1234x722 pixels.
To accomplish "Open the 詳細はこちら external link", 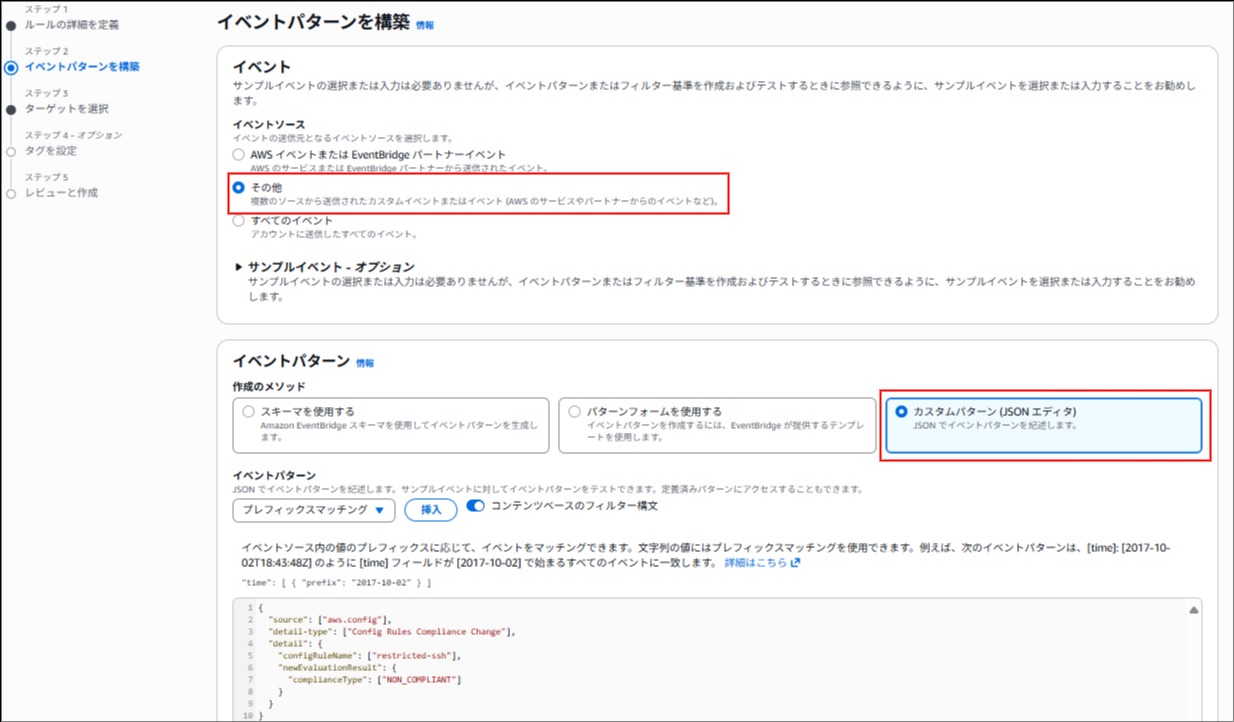I will [755, 563].
